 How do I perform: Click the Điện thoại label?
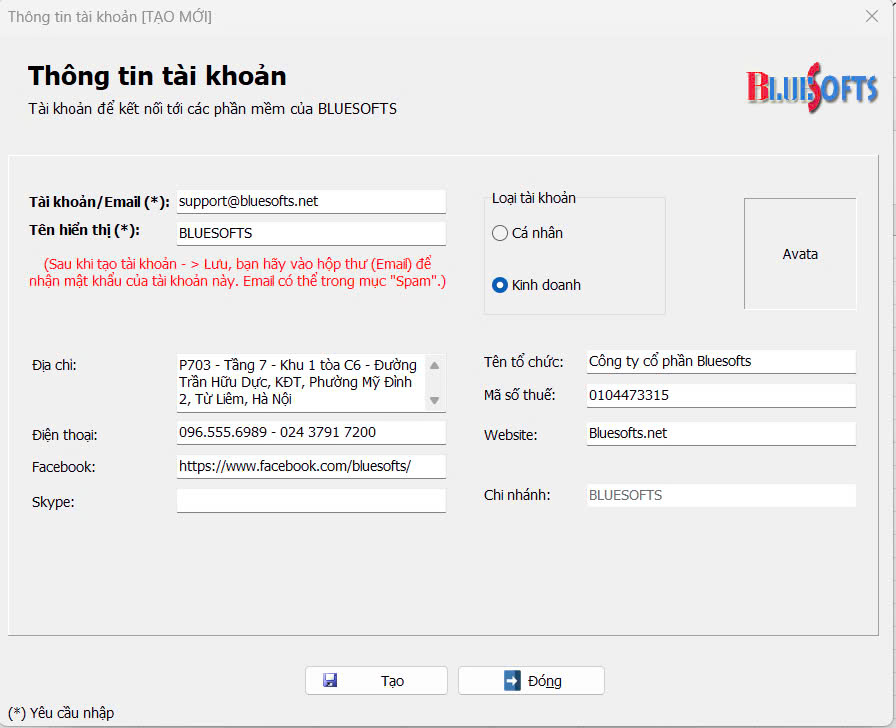click(x=65, y=435)
